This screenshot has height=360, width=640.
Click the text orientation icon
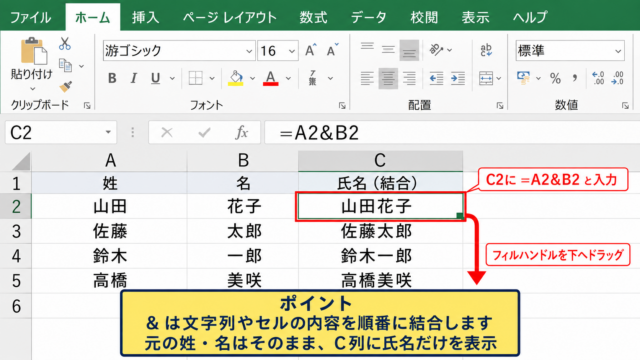point(436,50)
